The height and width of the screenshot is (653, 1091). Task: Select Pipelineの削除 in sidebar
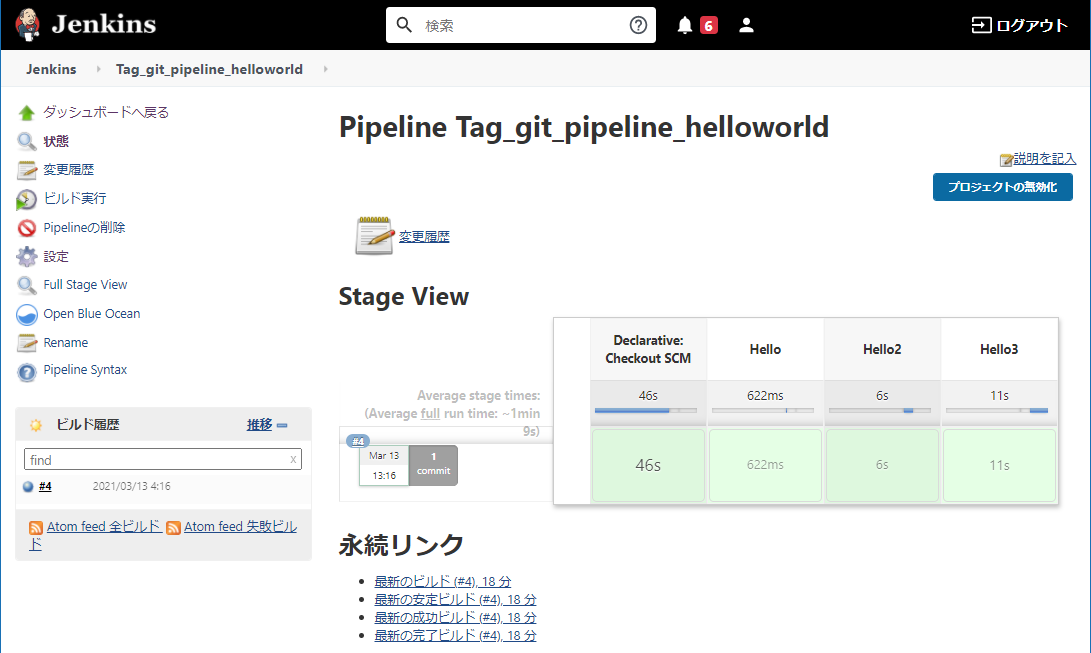tap(84, 227)
